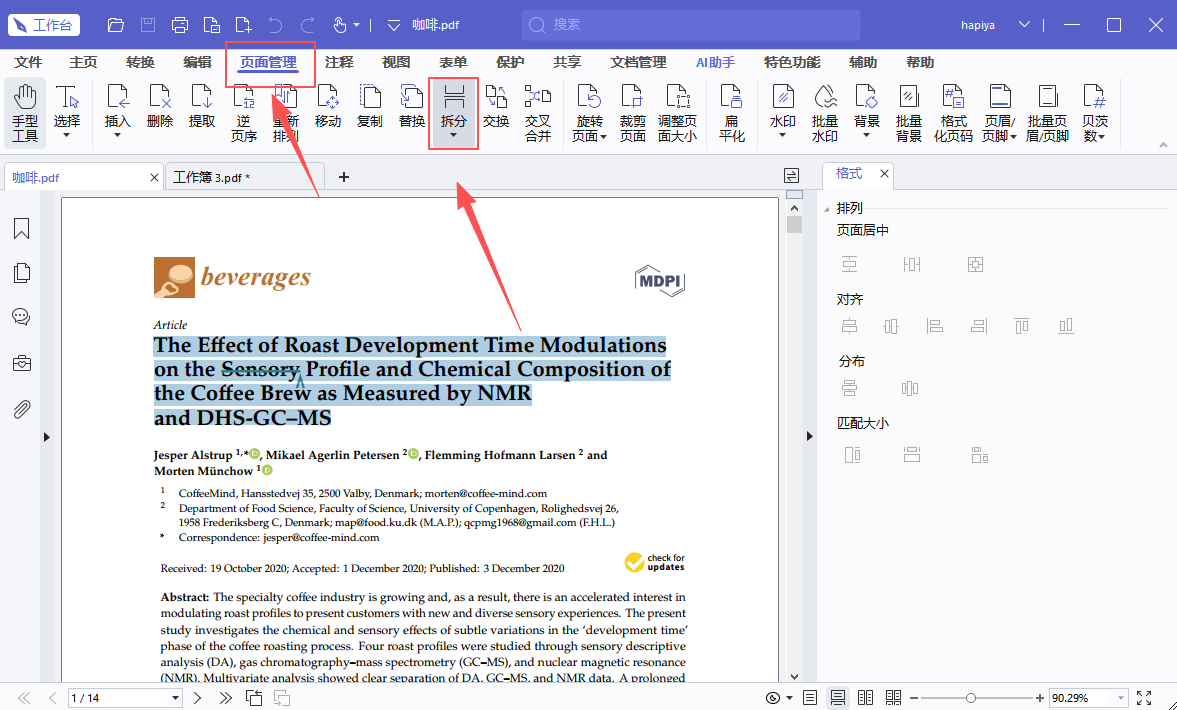This screenshot has width=1177, height=710.
Task: Switch to two-page continuous view mode
Action: 893,698
